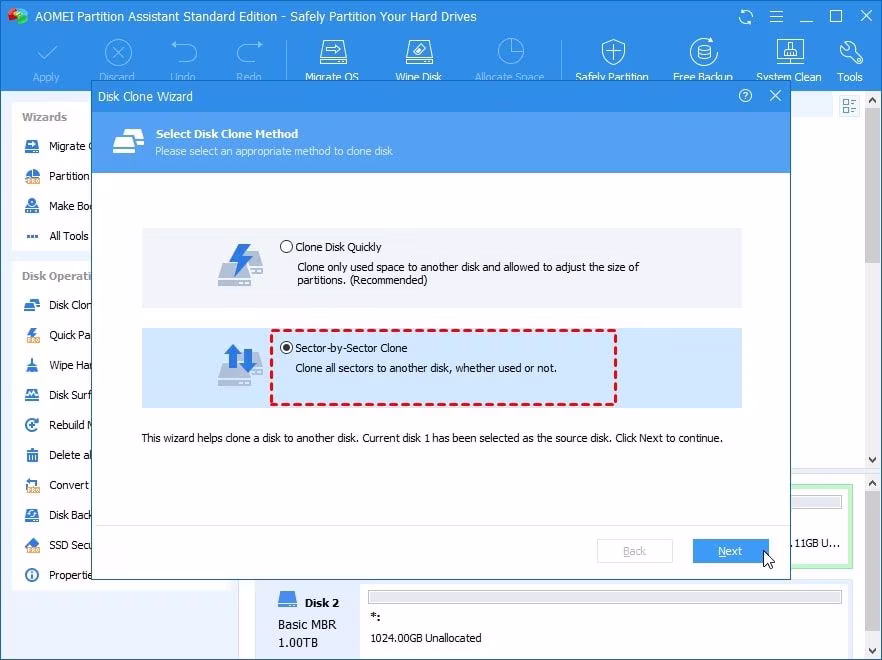Open the System Clean tool
The height and width of the screenshot is (660, 882).
click(x=789, y=62)
